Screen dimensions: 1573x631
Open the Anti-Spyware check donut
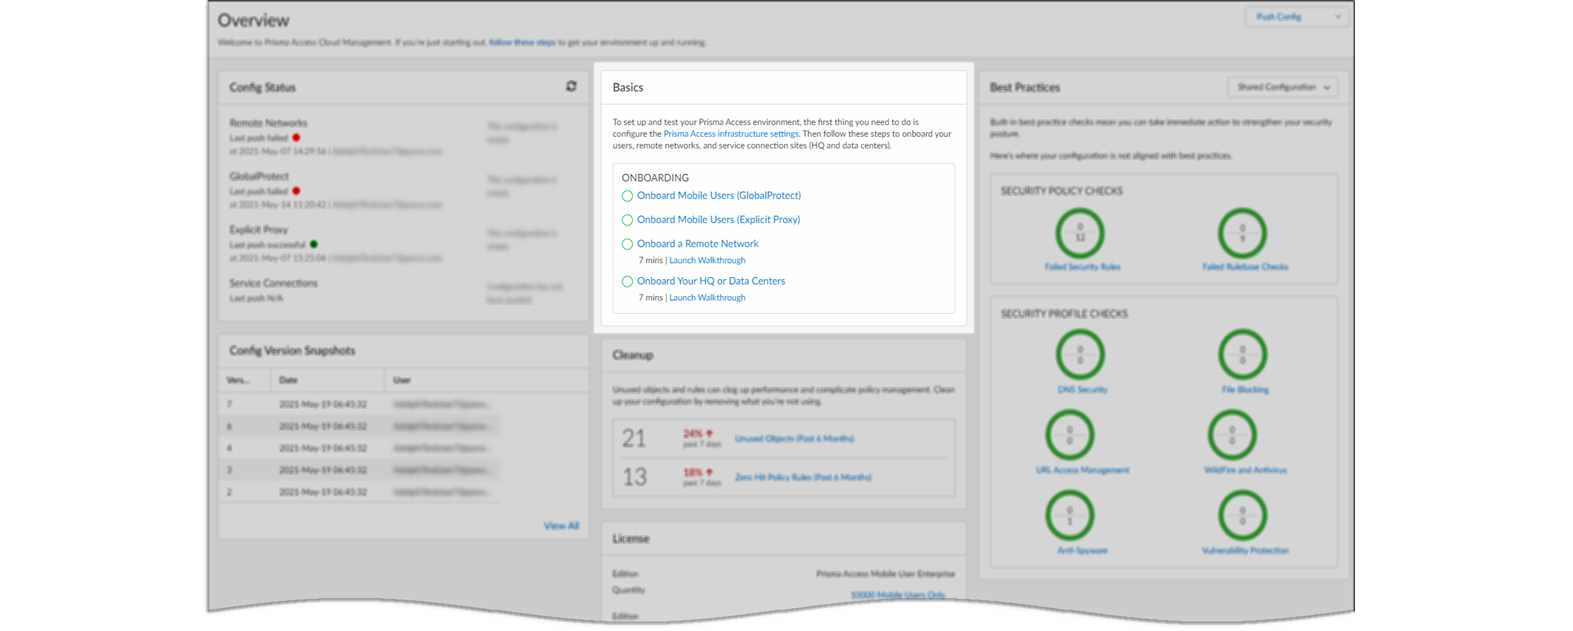click(1069, 515)
